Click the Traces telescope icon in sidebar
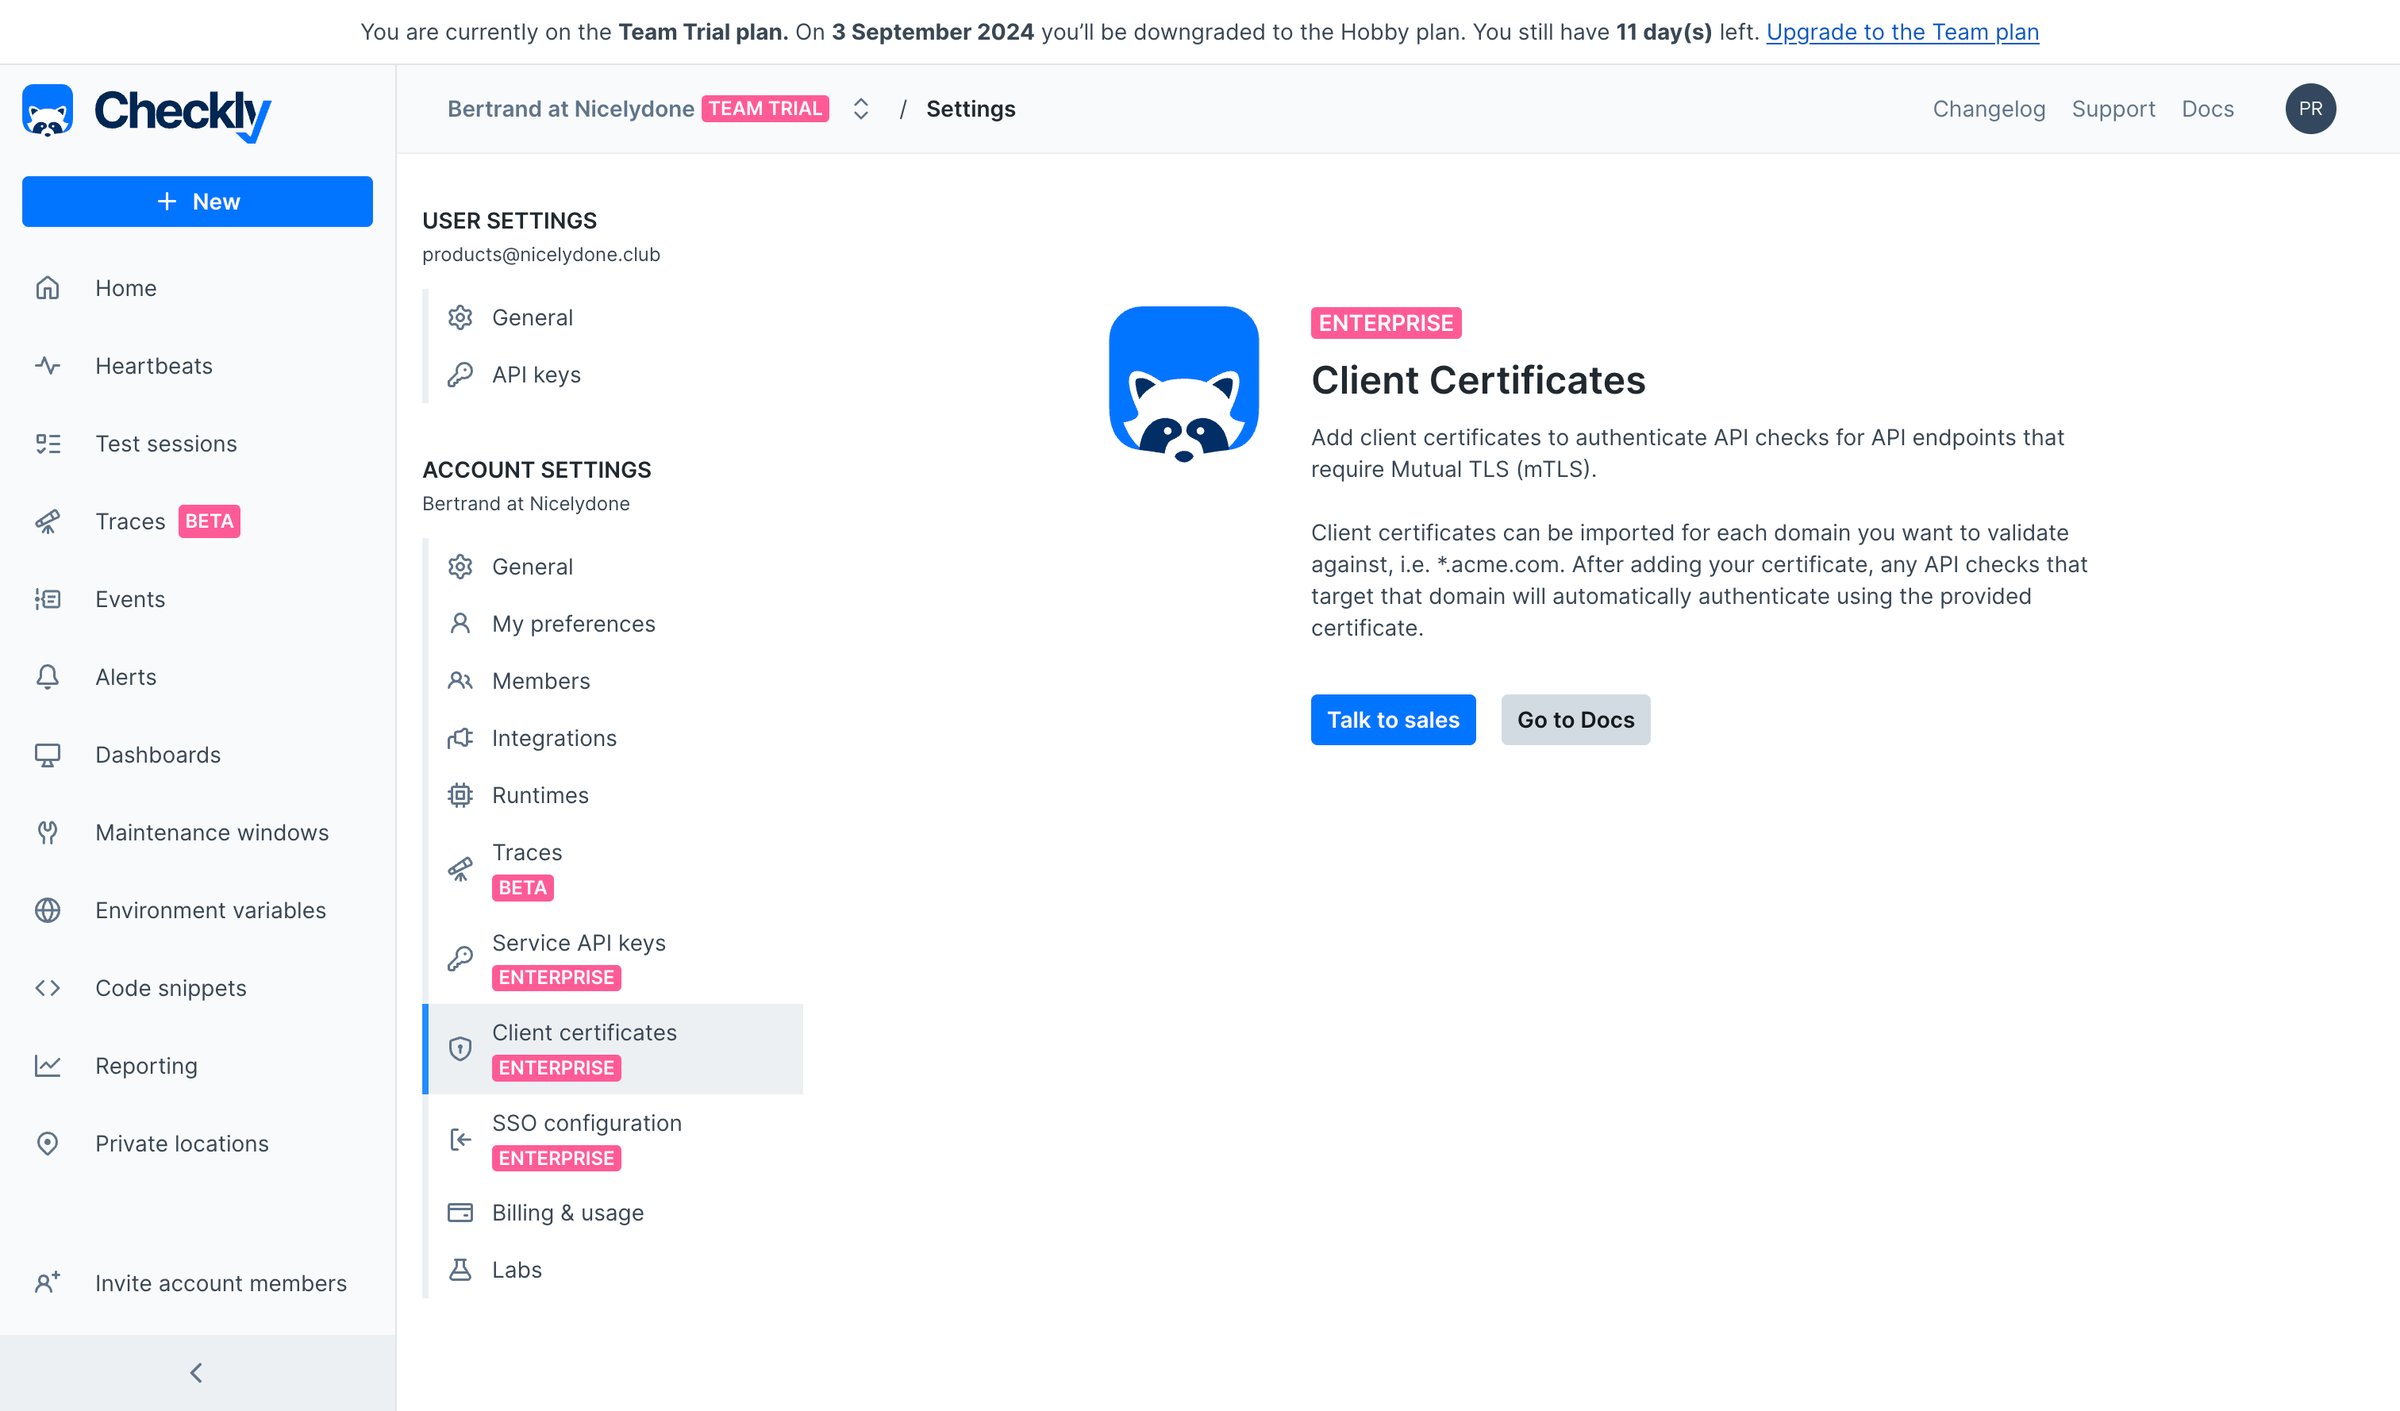Screen dimensions: 2400x1411 47,522
